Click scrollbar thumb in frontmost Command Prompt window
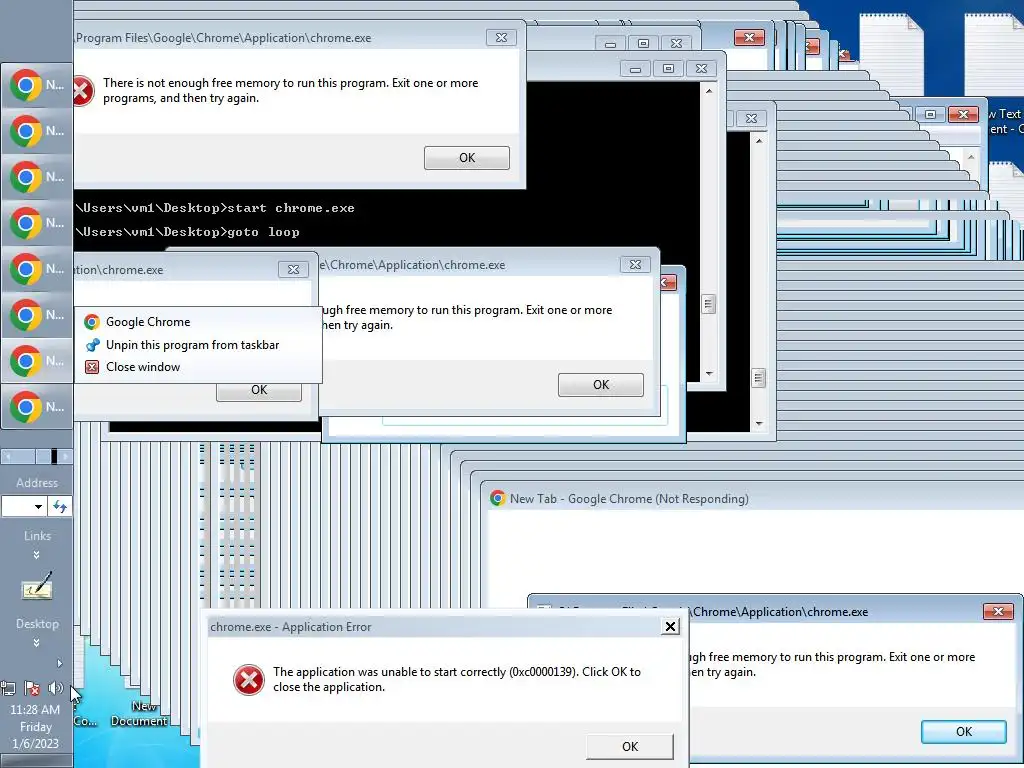1024x768 pixels. click(x=709, y=304)
